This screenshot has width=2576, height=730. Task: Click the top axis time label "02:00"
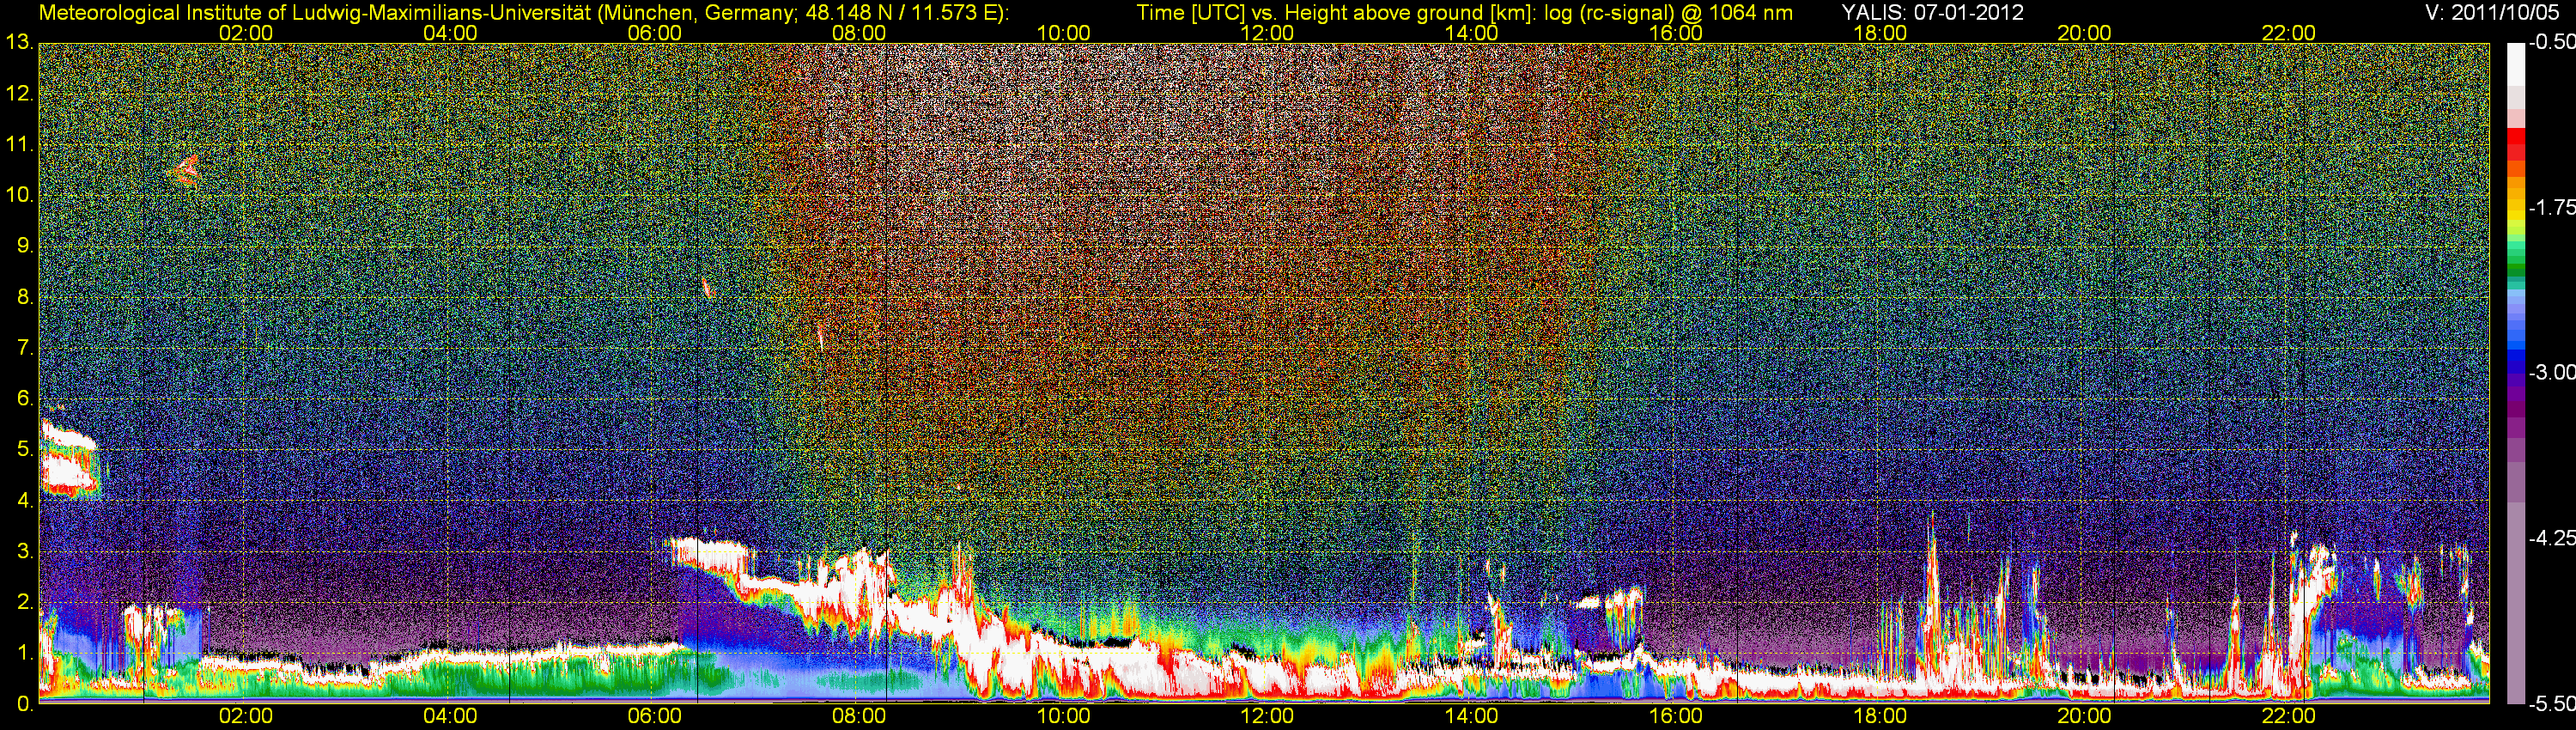click(246, 33)
